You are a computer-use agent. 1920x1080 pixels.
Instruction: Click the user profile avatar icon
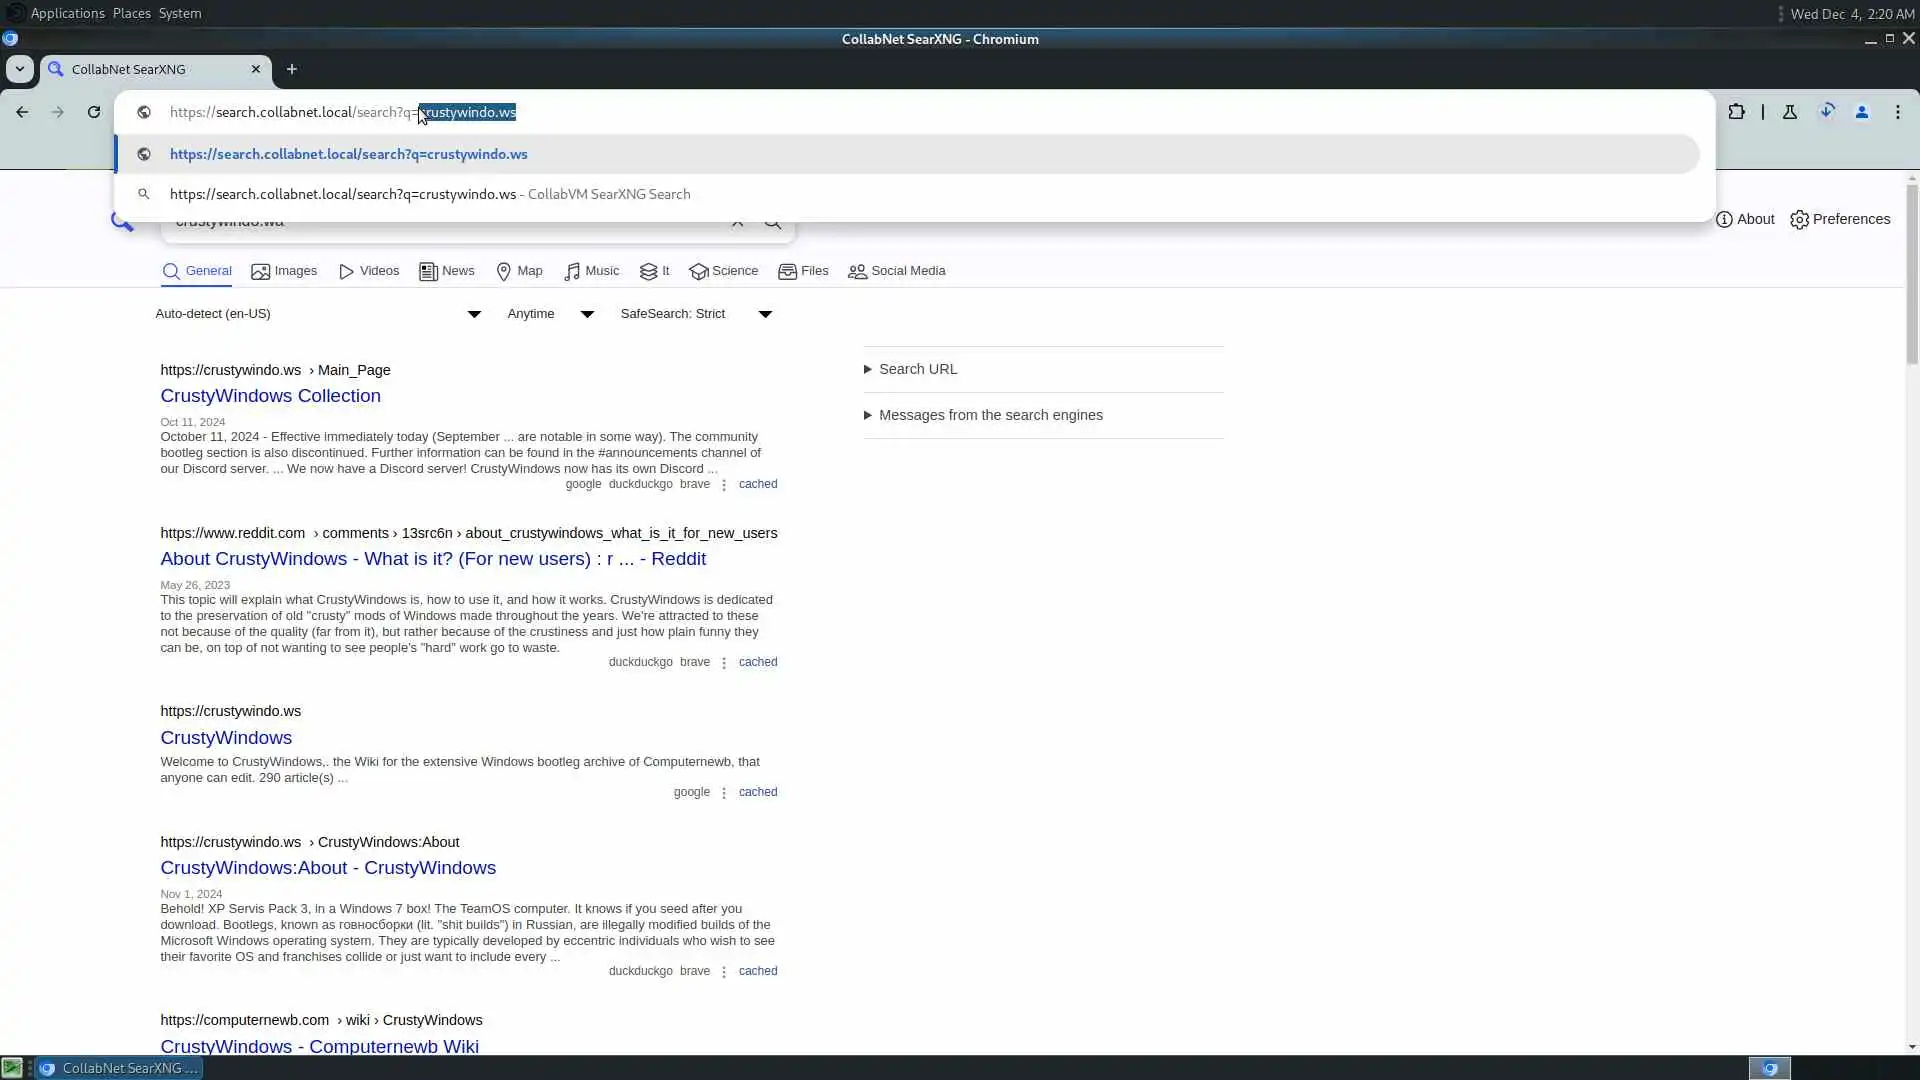1861,112
